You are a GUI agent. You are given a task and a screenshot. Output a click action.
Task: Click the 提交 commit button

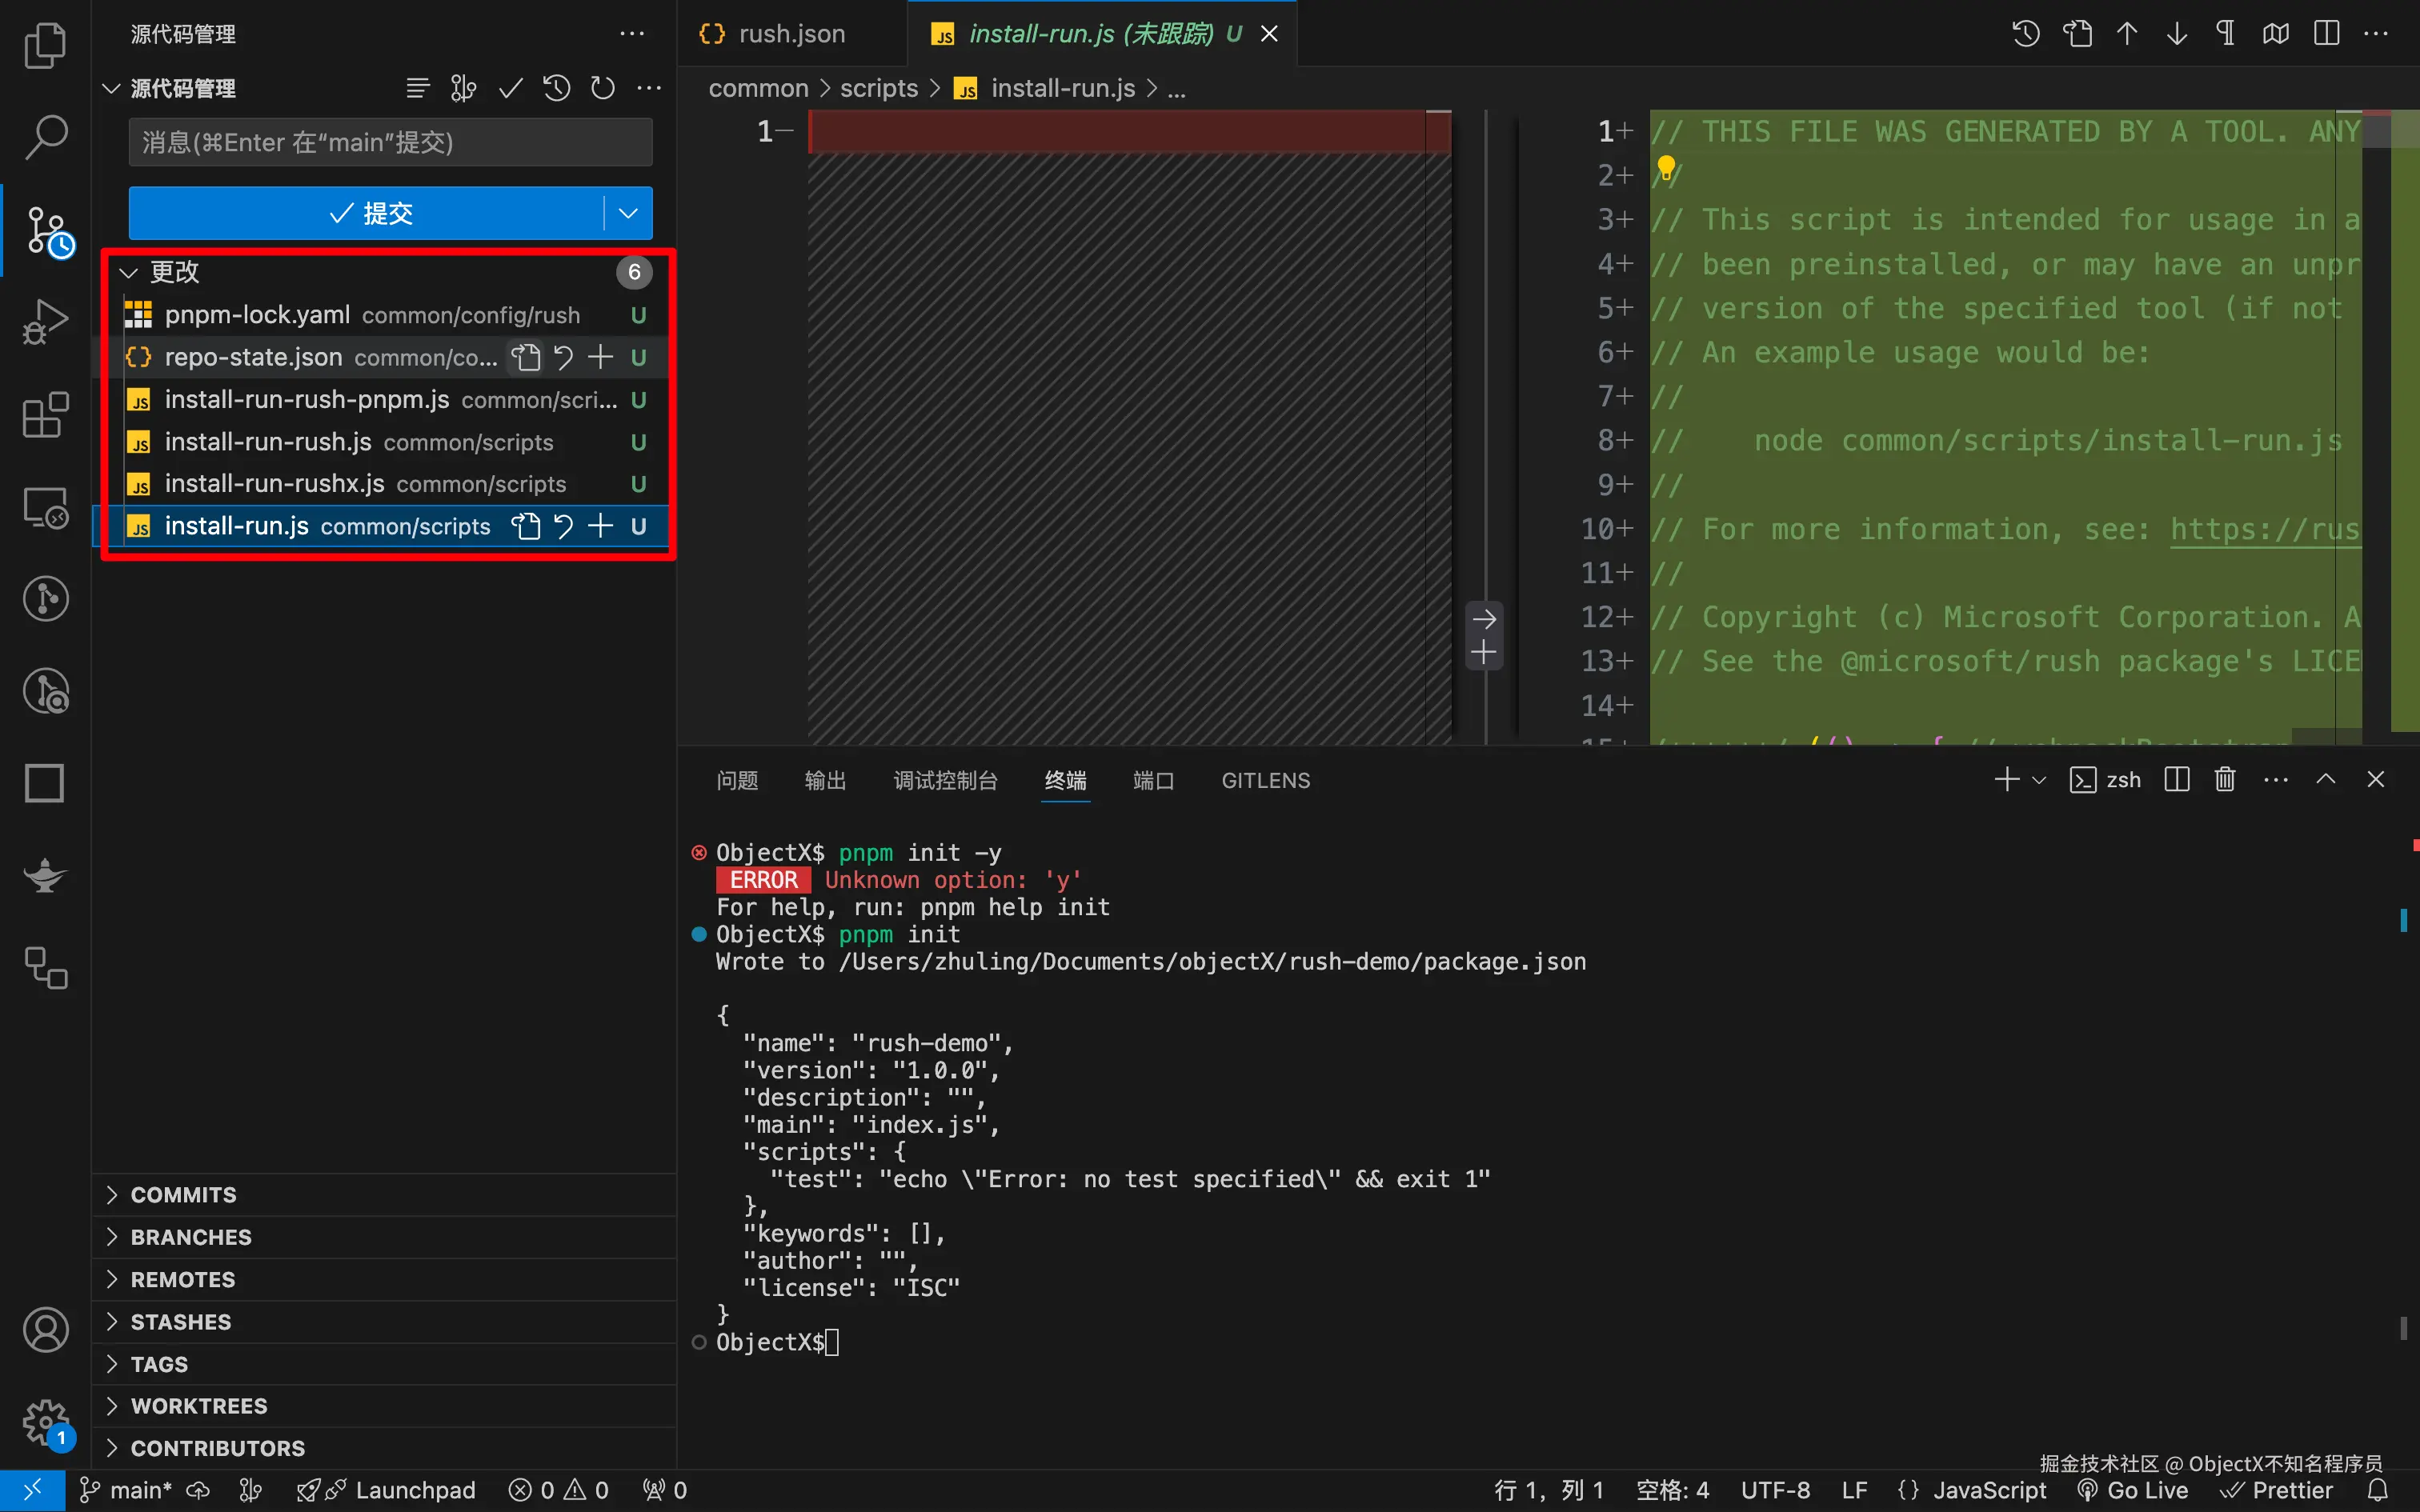(x=368, y=213)
